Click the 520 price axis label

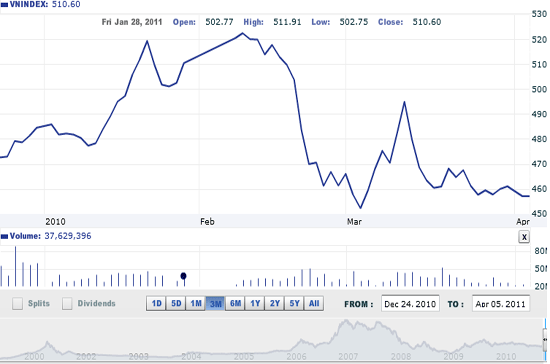(x=539, y=40)
